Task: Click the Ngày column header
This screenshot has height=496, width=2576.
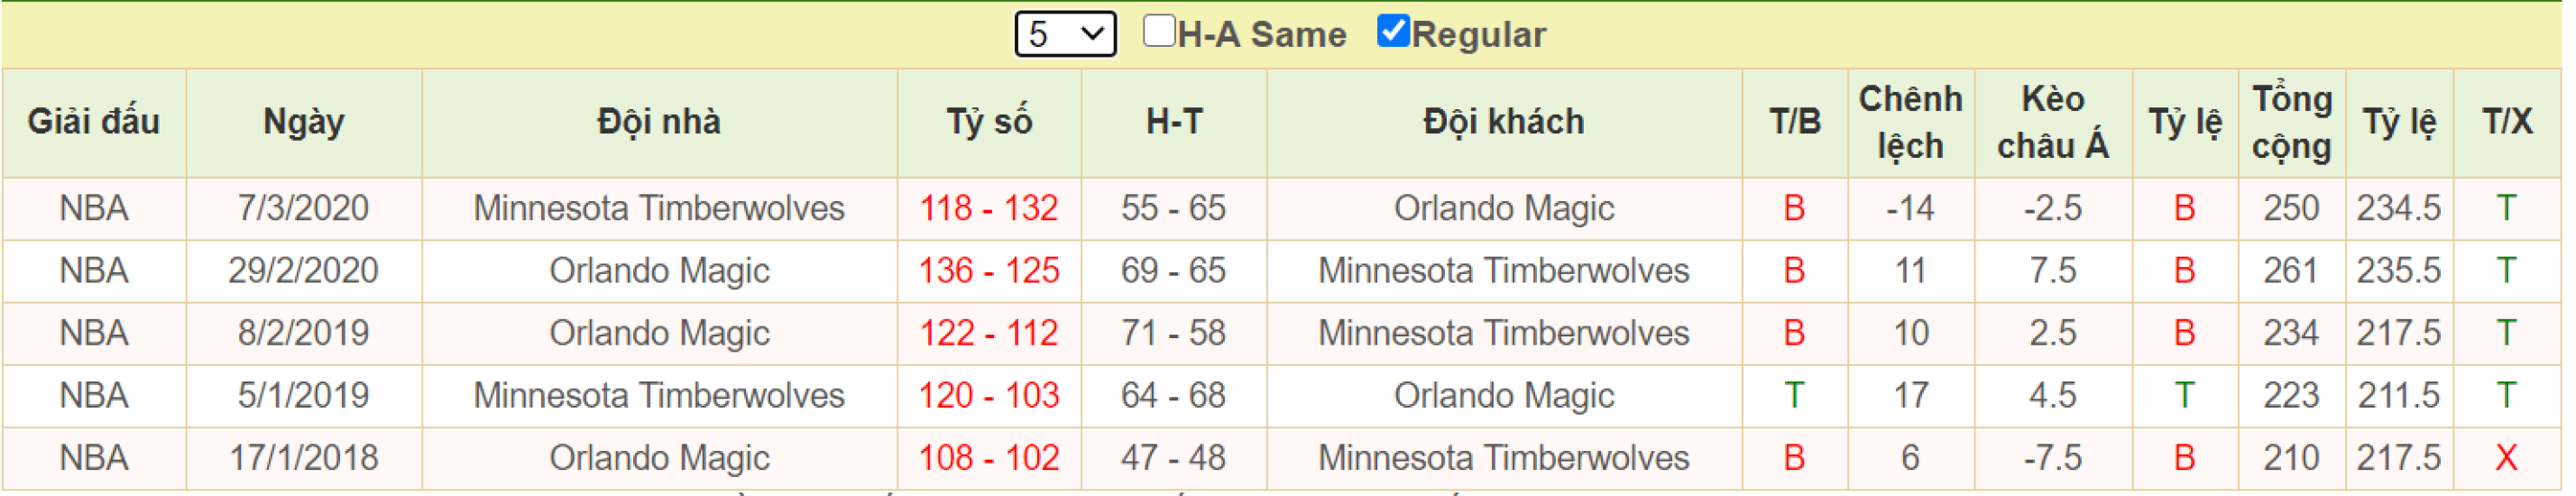Action: (x=305, y=123)
